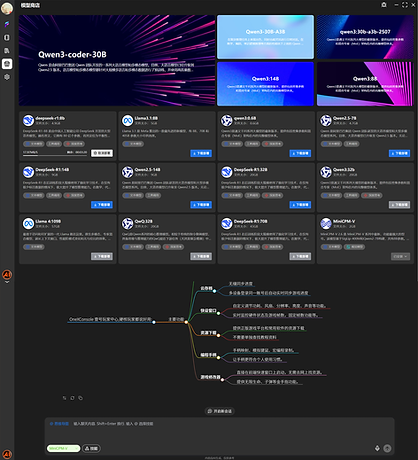
Task: Open the settings gear in the left sidebar
Action: point(7,77)
